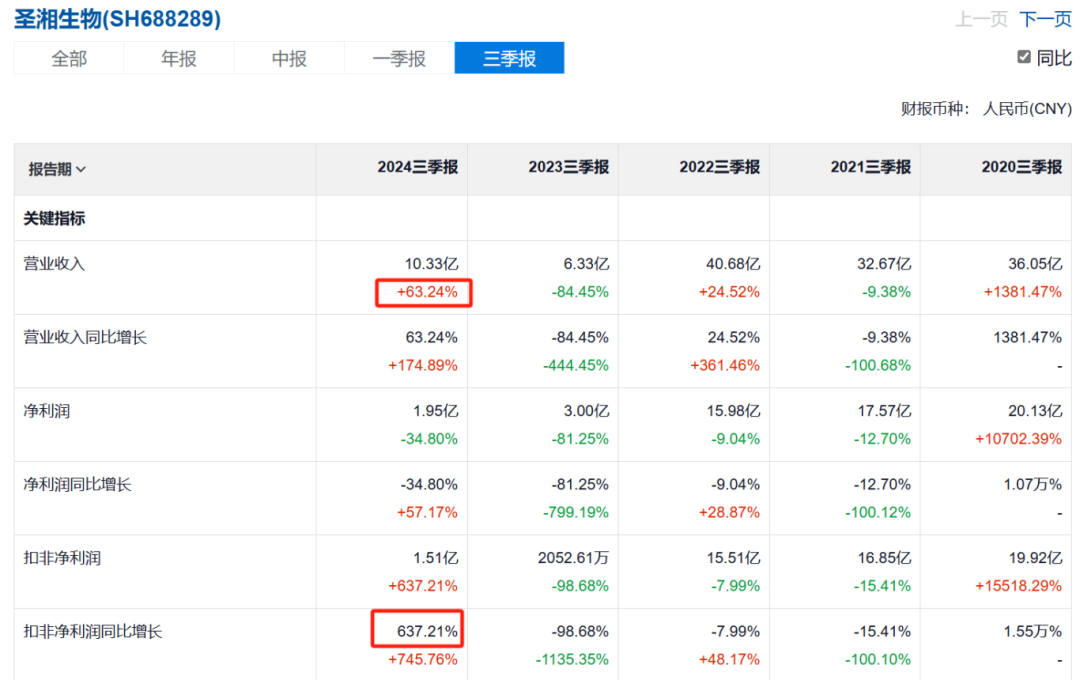
Task: Click the 36.05亿 revenue value
Action: pyautogui.click(x=1035, y=264)
